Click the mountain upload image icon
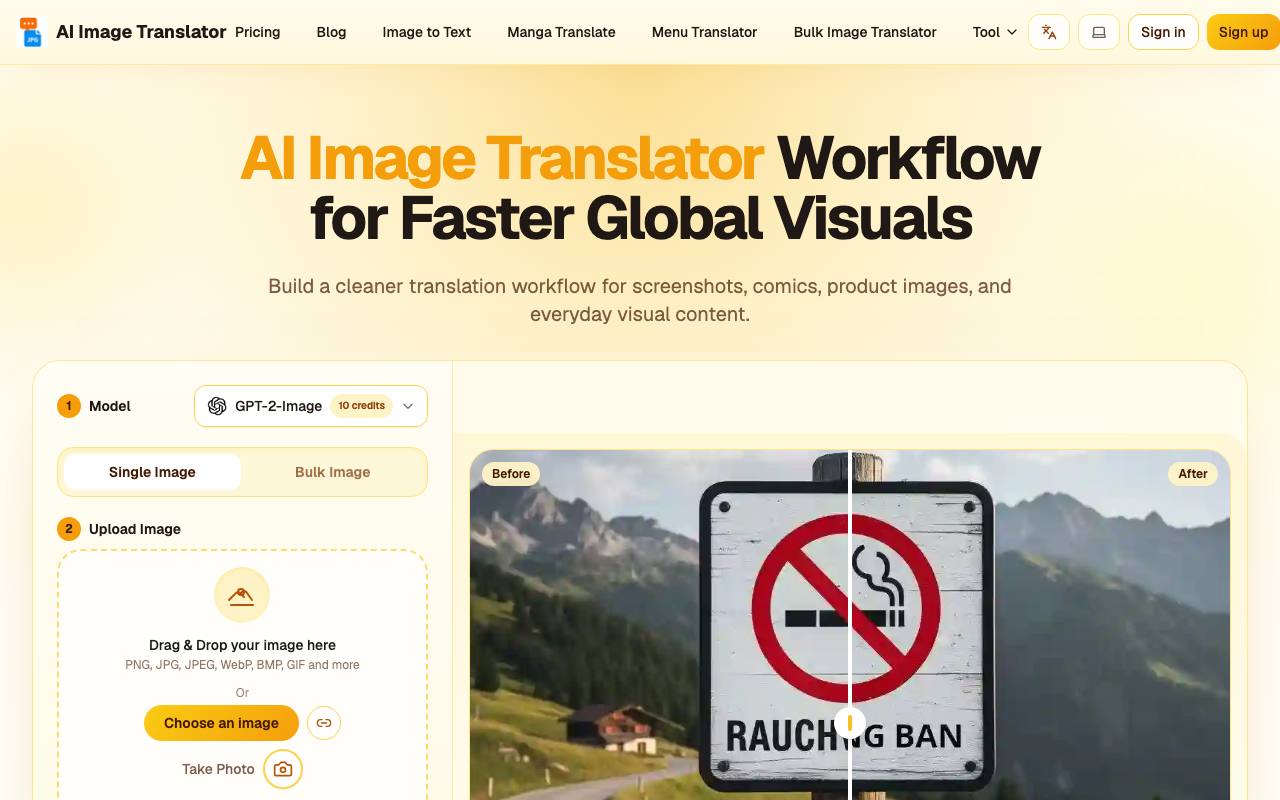The image size is (1280, 800). [x=242, y=595]
